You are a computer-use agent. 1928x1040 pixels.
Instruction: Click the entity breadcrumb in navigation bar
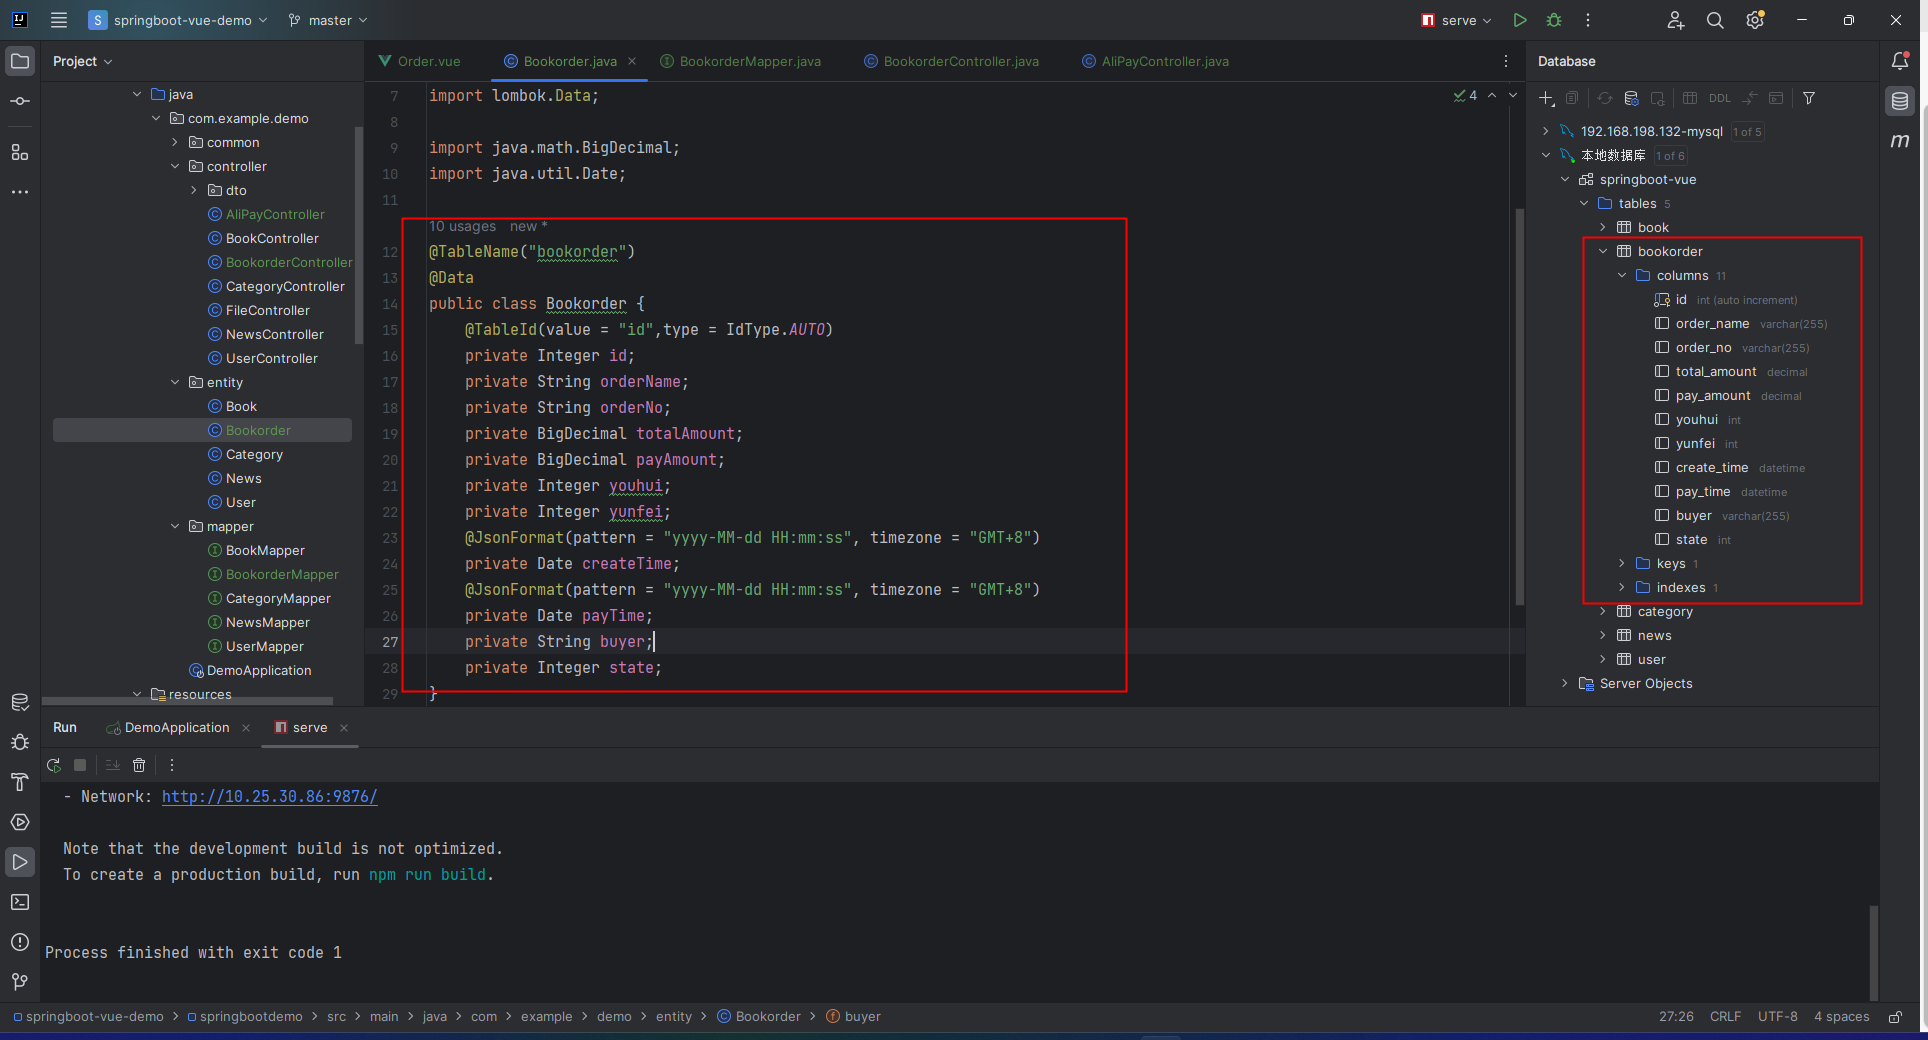tap(673, 1017)
